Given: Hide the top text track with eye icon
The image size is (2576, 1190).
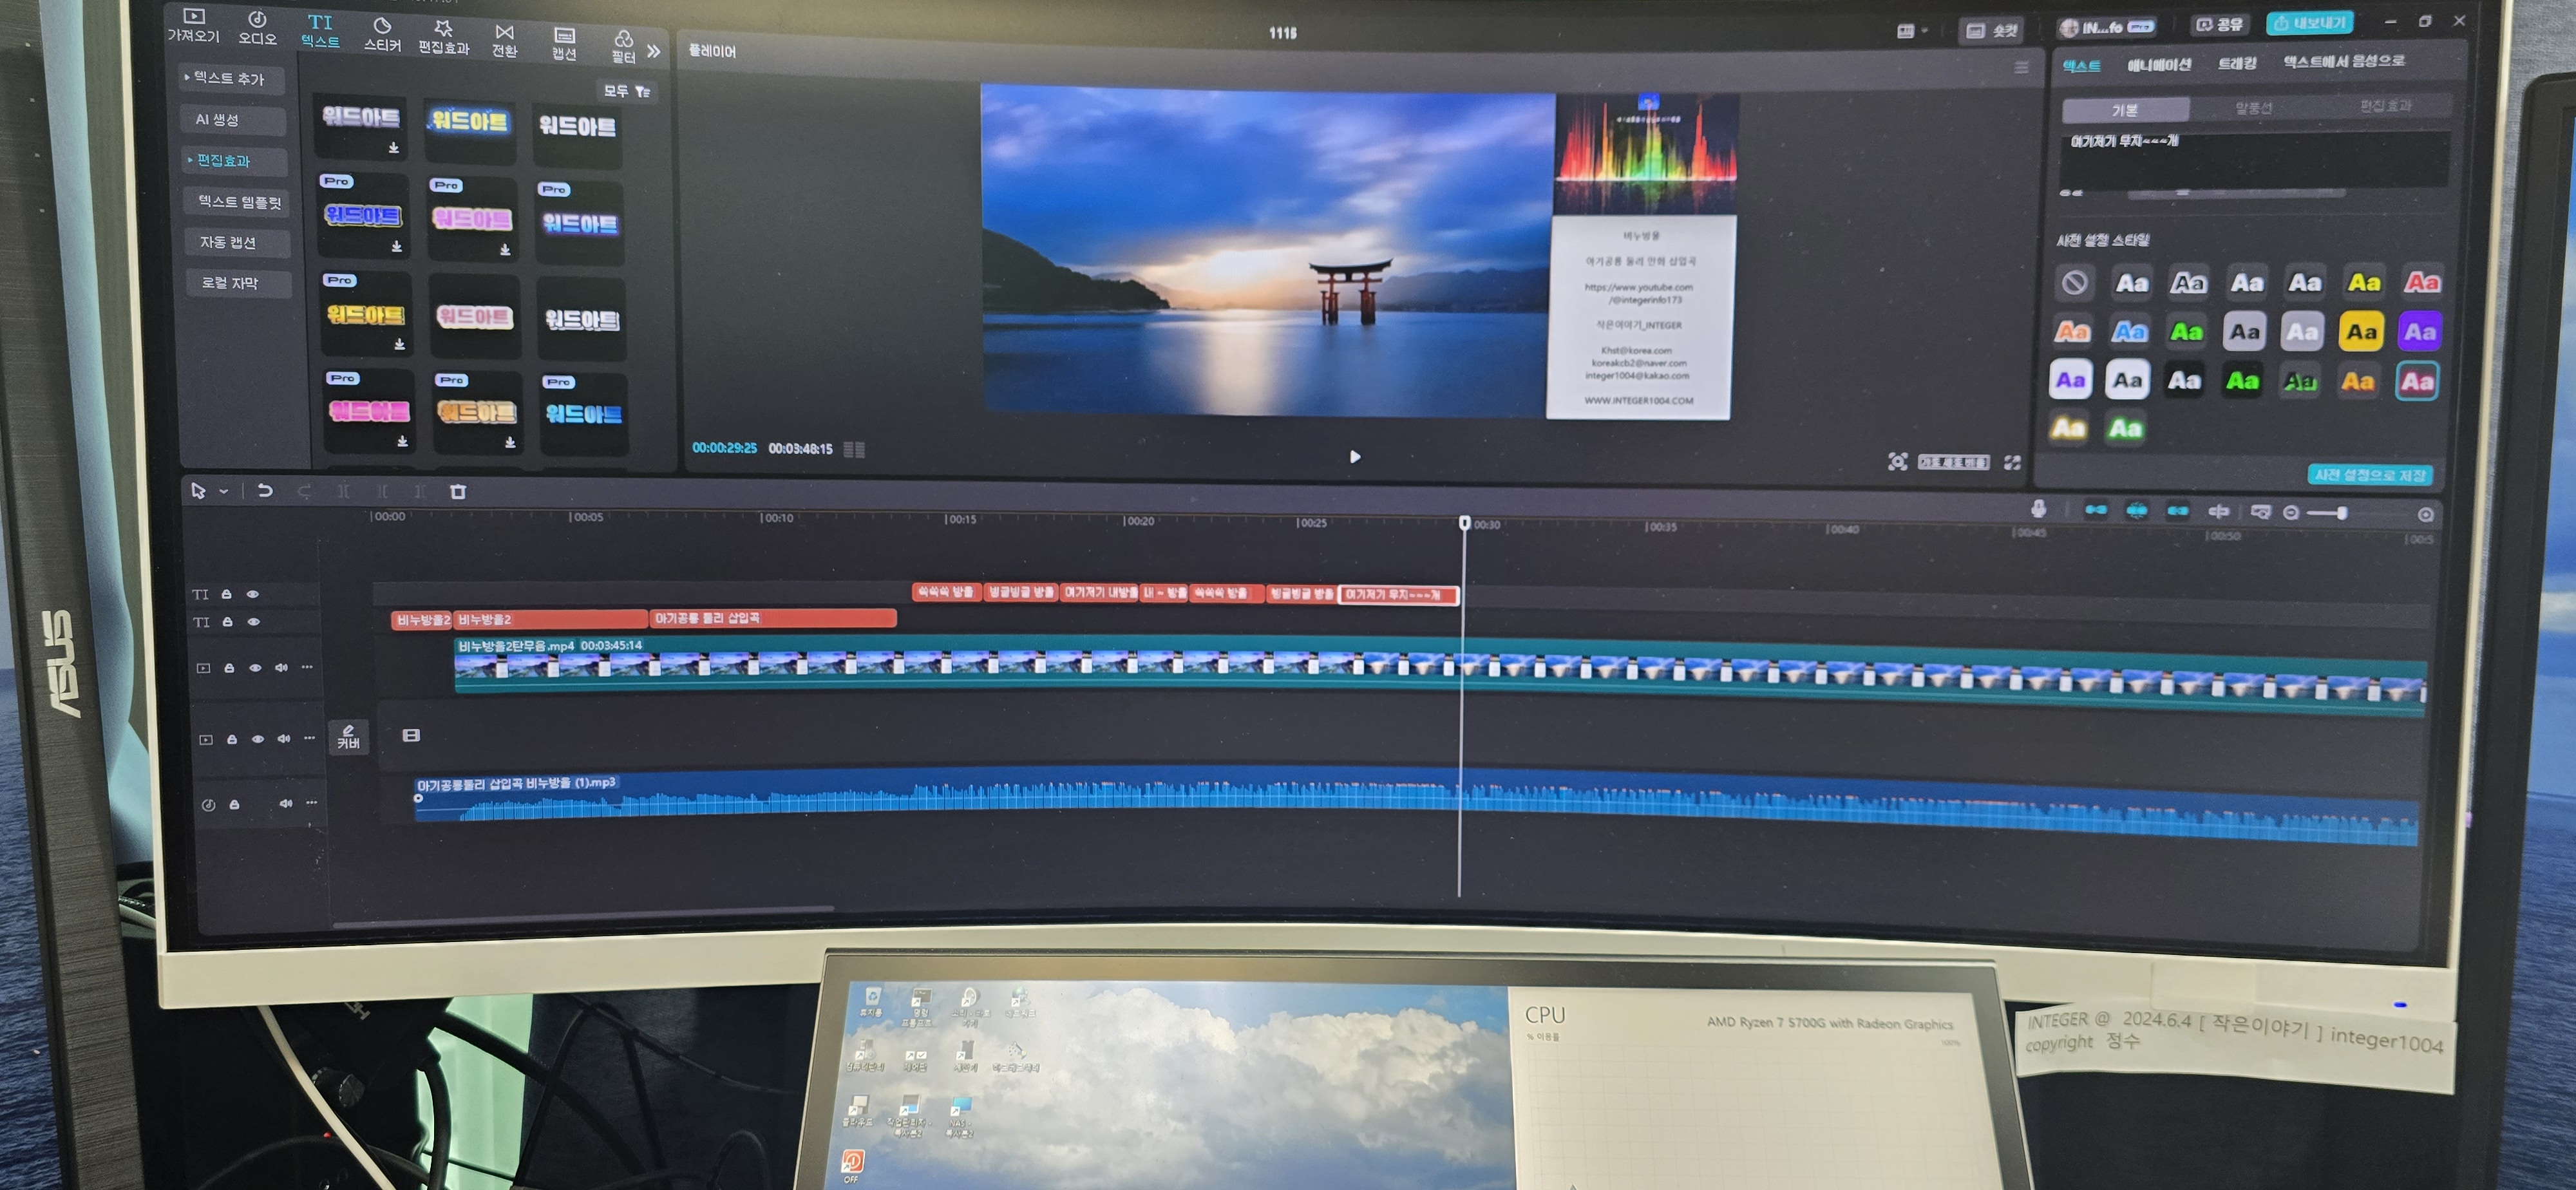Looking at the screenshot, I should coord(253,594).
